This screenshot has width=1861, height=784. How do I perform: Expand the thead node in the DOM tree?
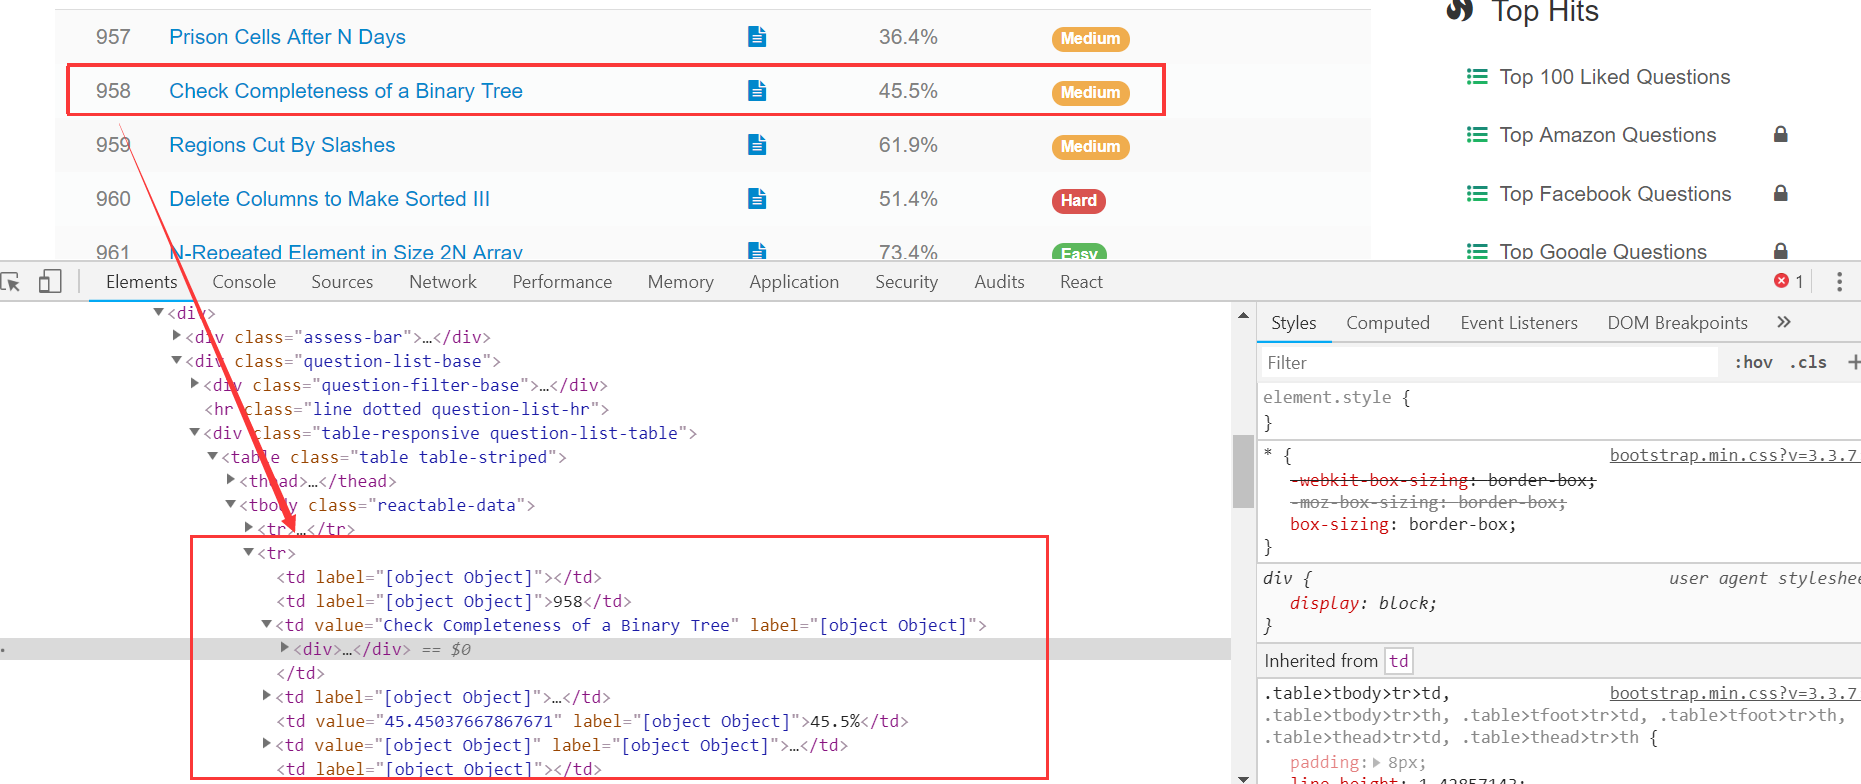231,480
